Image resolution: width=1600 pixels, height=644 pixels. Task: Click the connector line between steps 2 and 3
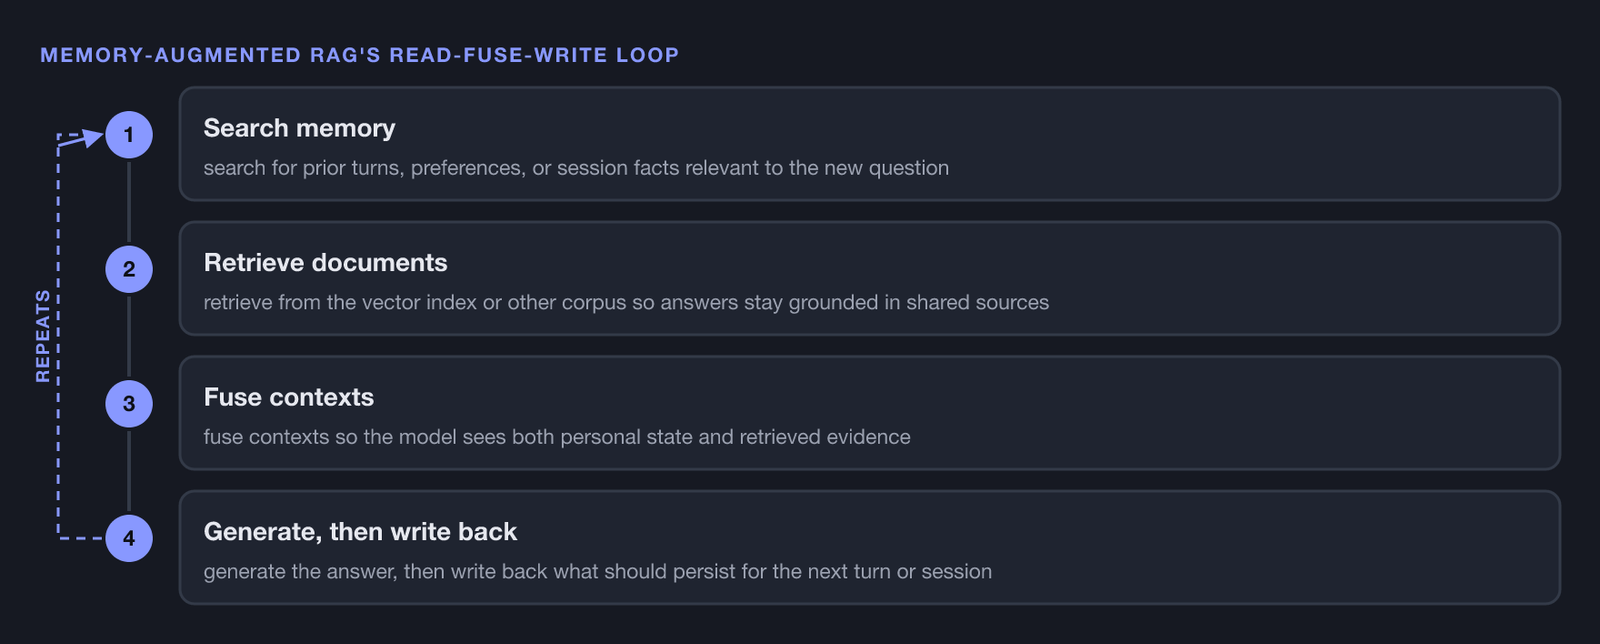pyautogui.click(x=129, y=336)
